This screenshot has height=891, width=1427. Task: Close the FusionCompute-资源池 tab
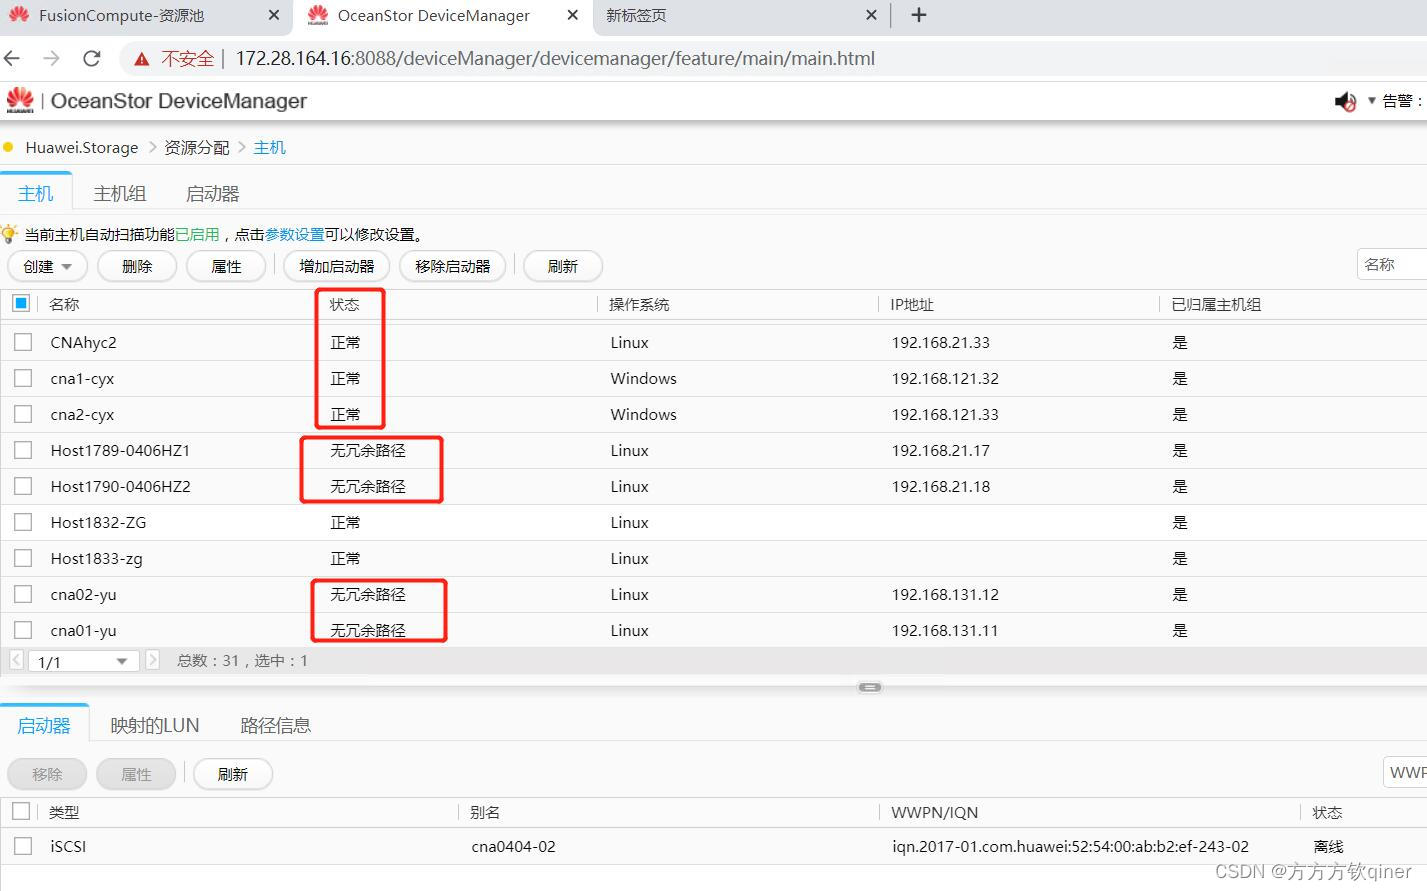[274, 15]
